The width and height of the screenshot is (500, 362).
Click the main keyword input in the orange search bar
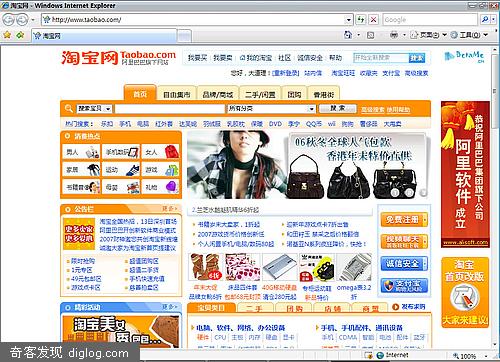[x=170, y=109]
